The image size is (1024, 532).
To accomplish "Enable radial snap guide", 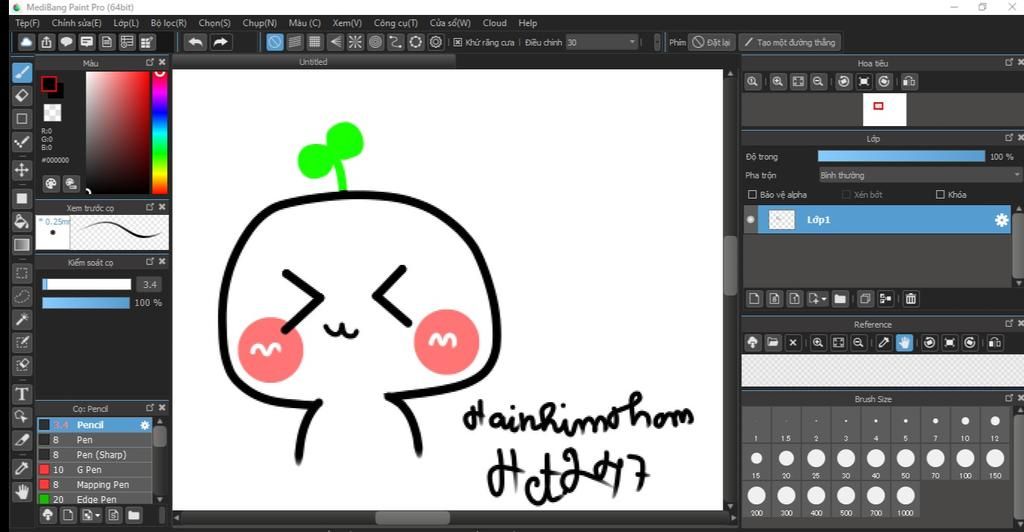I will tap(355, 42).
